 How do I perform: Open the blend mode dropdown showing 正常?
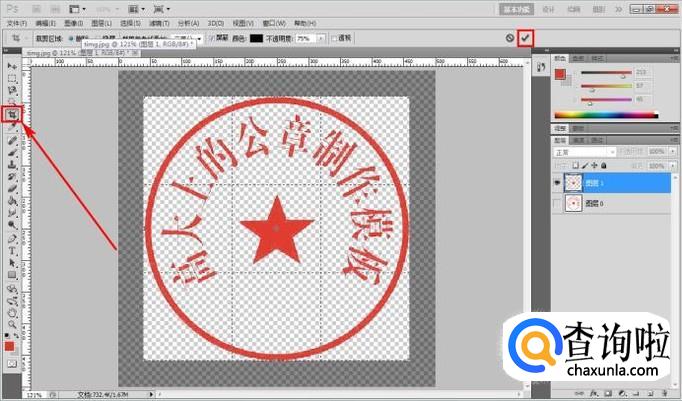tap(580, 151)
